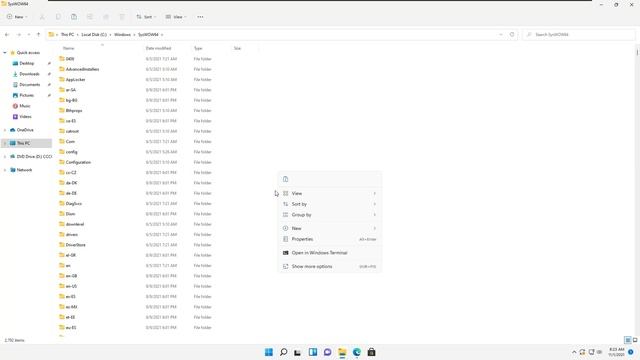The height and width of the screenshot is (360, 640).
Task: Select Documents in the navigation pane
Action: (29, 84)
